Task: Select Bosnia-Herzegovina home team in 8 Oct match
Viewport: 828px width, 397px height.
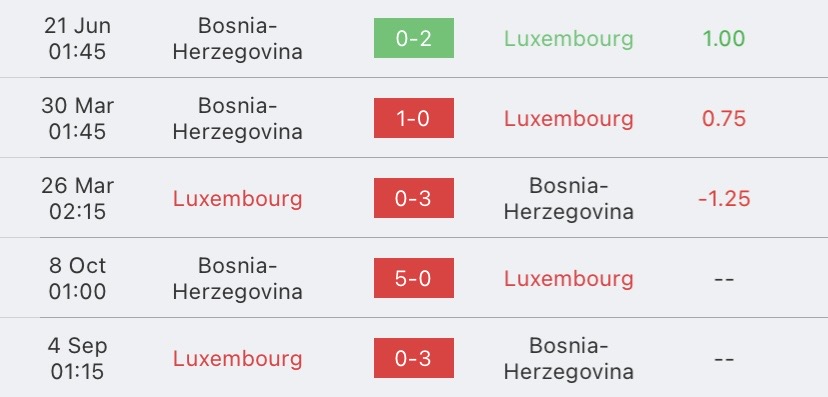Action: [x=237, y=279]
